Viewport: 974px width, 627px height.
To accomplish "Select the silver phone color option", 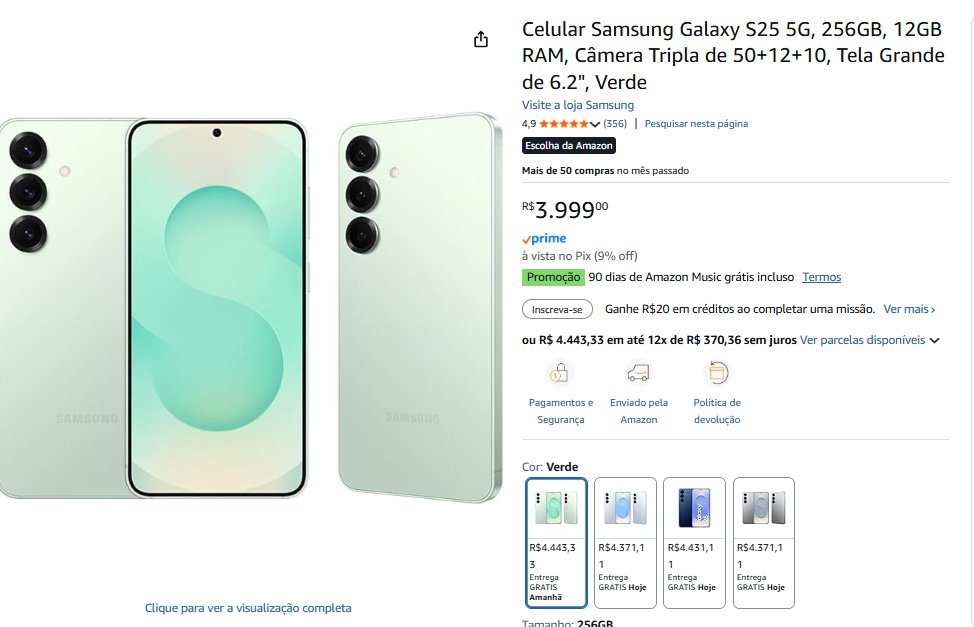I will 764,542.
